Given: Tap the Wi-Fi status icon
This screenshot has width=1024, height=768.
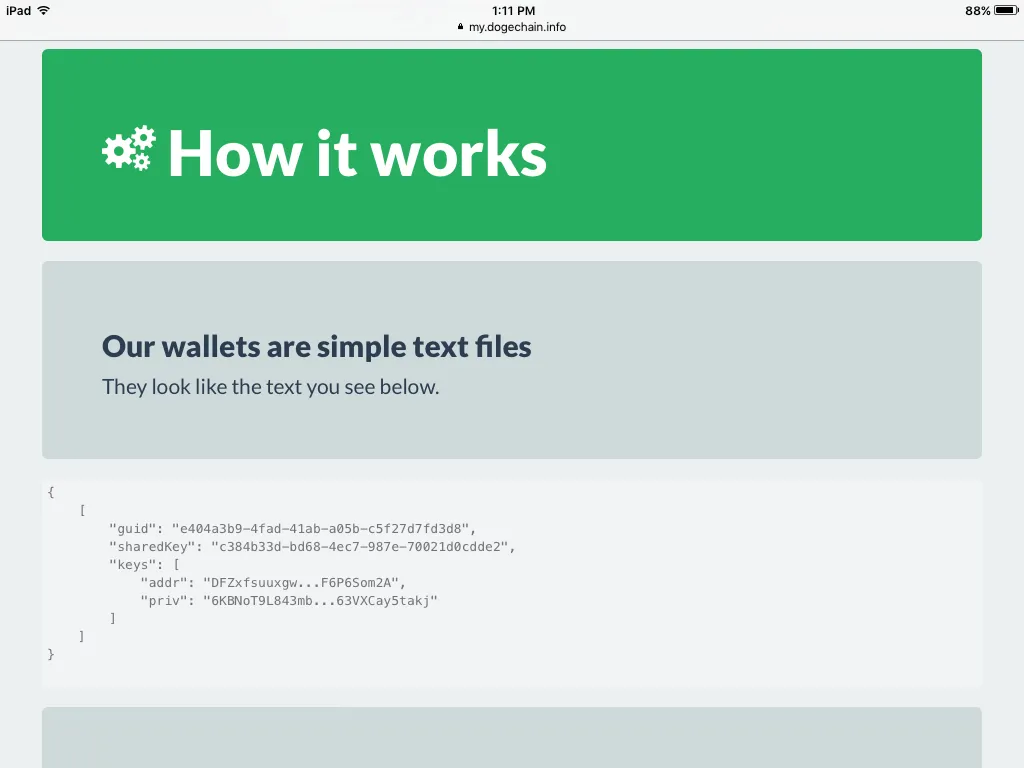Looking at the screenshot, I should (43, 10).
